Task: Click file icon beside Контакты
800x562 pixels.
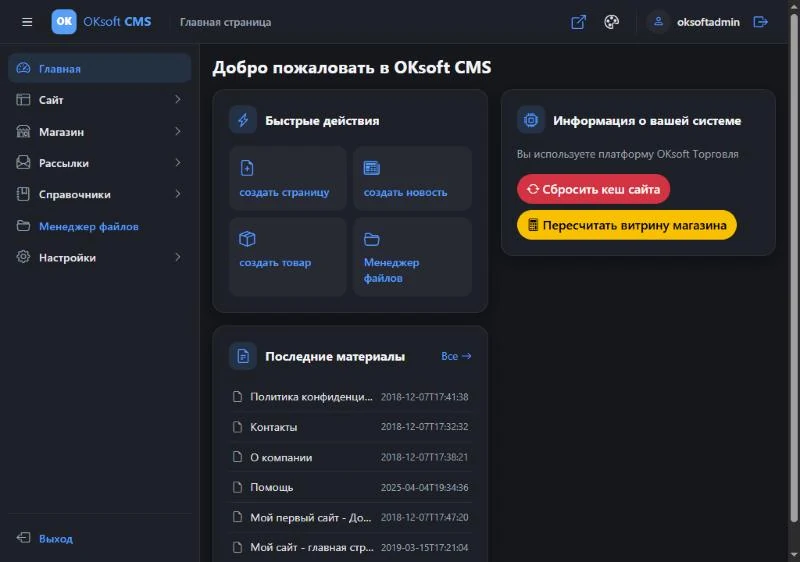Action: coord(237,427)
